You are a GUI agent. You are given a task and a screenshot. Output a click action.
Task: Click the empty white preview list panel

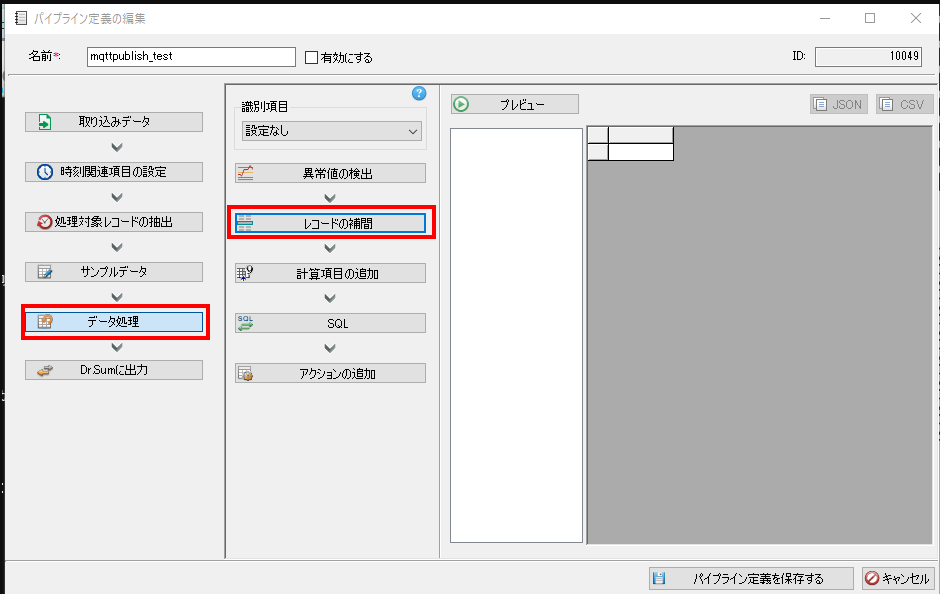516,335
